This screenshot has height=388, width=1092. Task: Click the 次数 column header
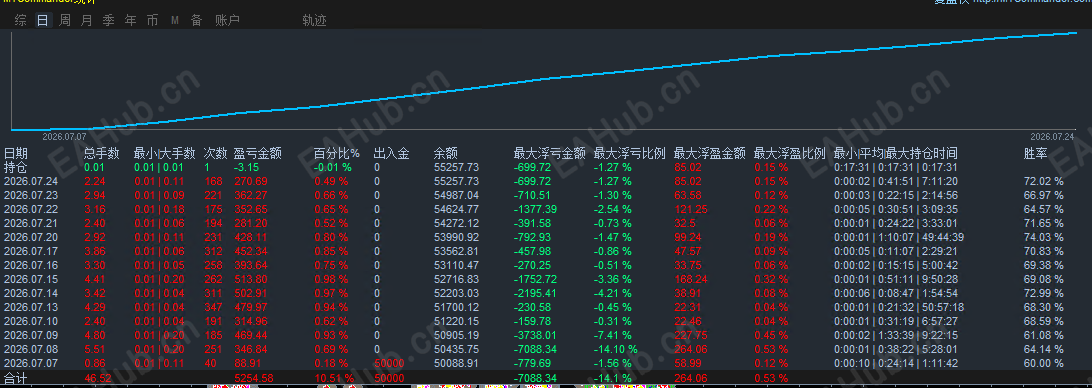(216, 153)
